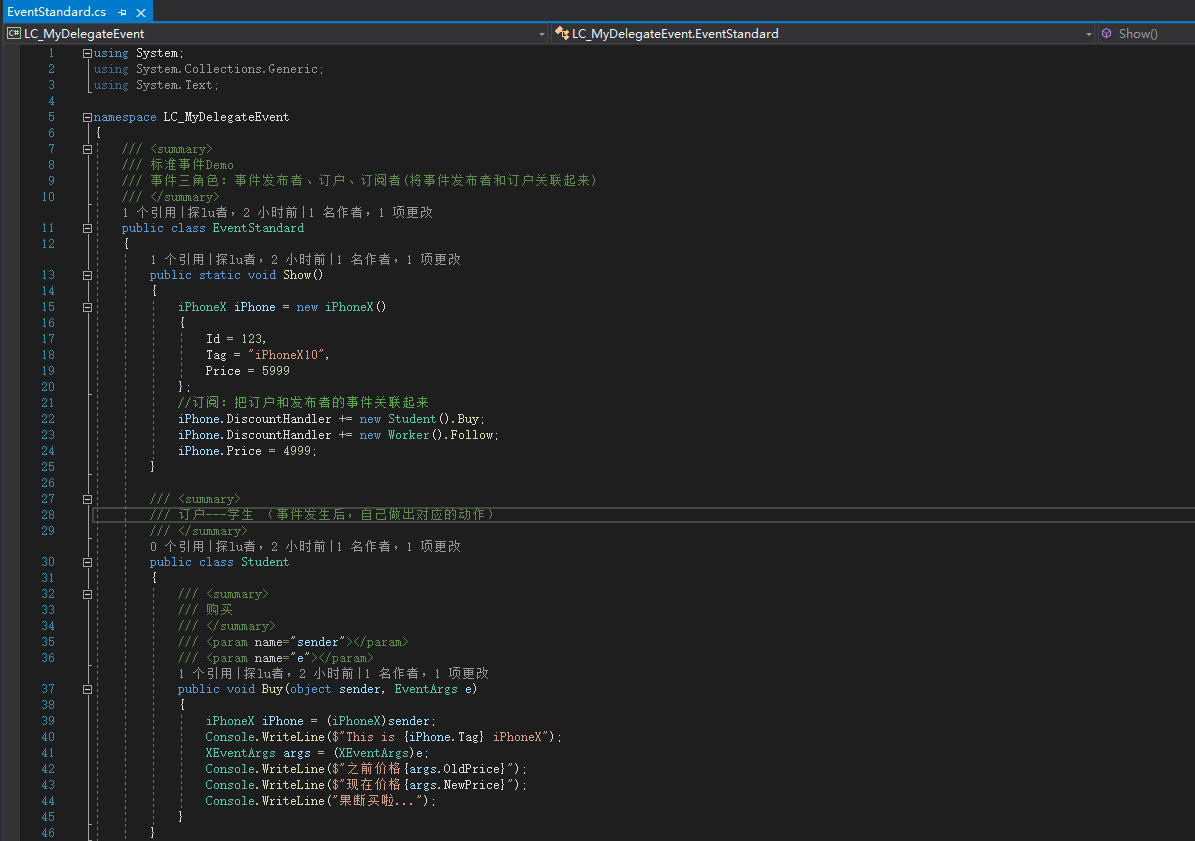Collapse the using directives block at line 1
1195x841 pixels.
pos(87,53)
